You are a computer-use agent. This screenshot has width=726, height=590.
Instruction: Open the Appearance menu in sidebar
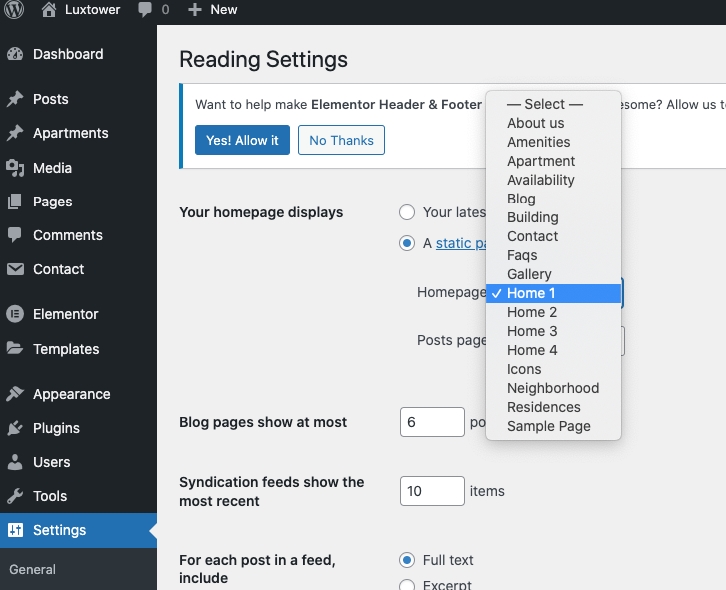click(71, 394)
